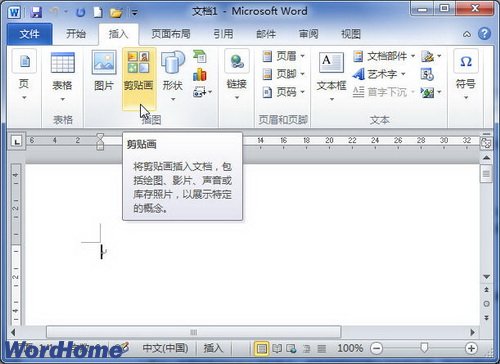500x364 pixels.
Task: Switch to Print Layout view
Action: [x=262, y=349]
